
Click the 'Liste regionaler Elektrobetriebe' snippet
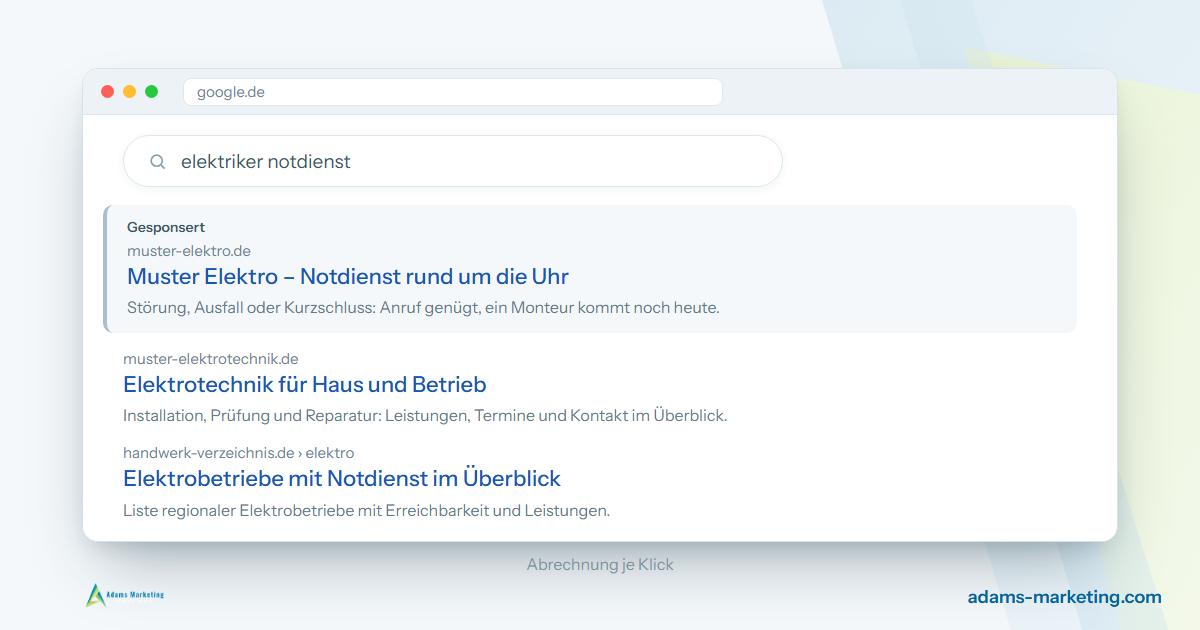pyautogui.click(x=366, y=511)
